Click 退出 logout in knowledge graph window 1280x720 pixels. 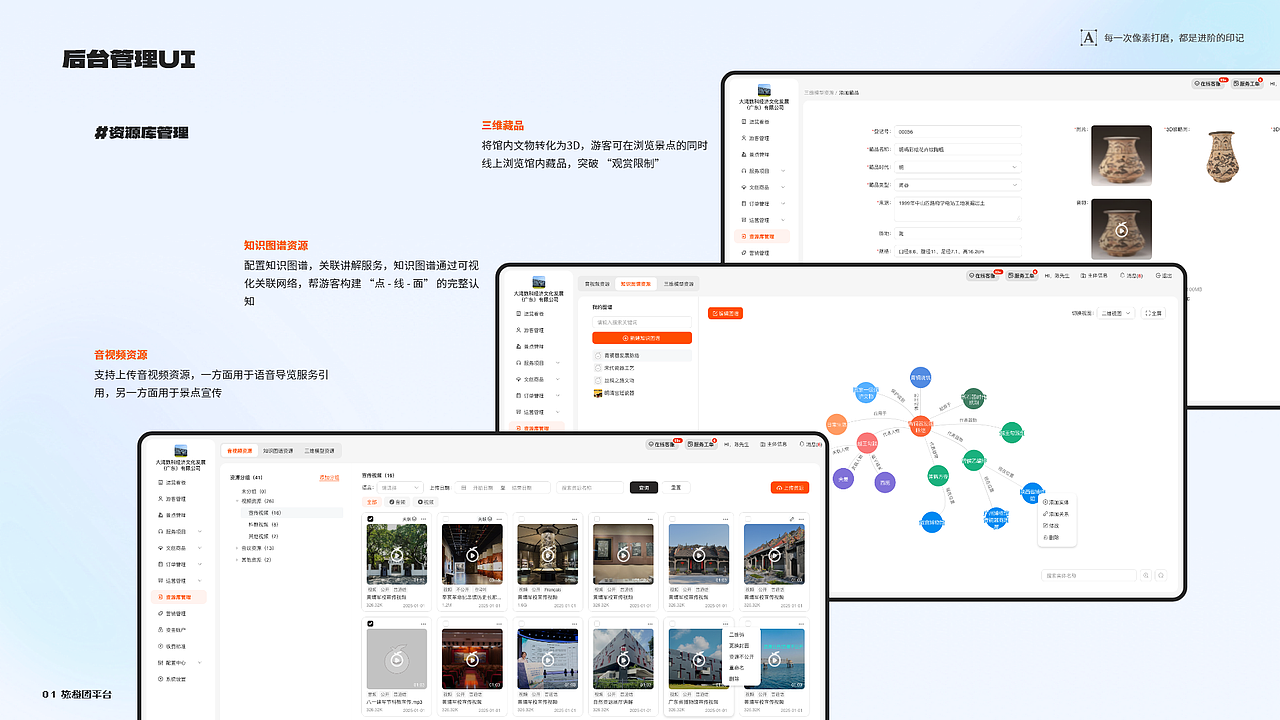click(1164, 275)
